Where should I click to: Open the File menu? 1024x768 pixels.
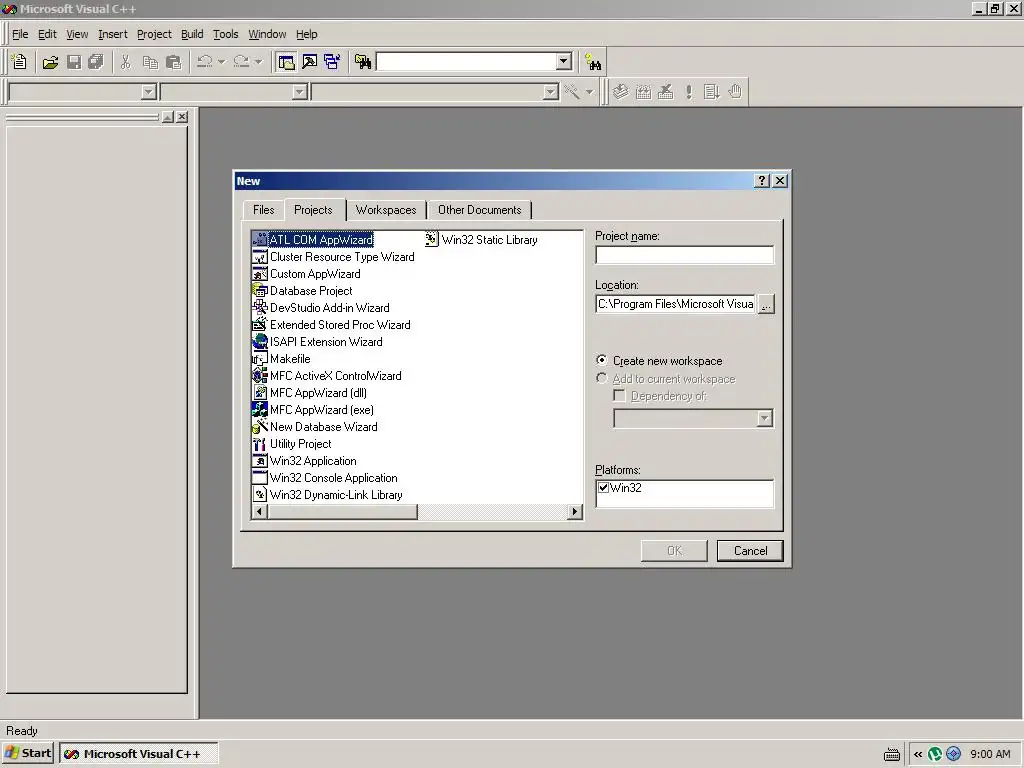[x=20, y=34]
